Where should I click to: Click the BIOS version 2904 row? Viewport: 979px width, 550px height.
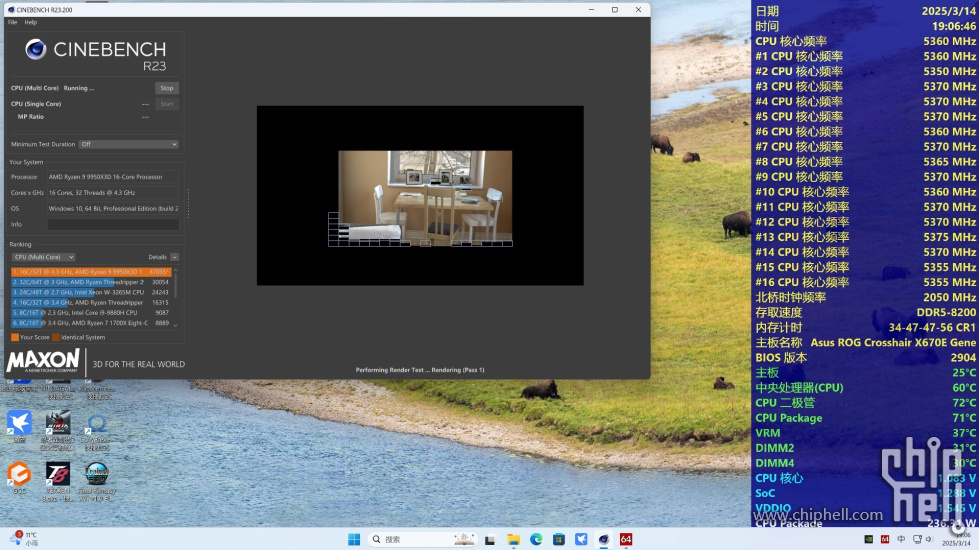pyautogui.click(x=865, y=358)
